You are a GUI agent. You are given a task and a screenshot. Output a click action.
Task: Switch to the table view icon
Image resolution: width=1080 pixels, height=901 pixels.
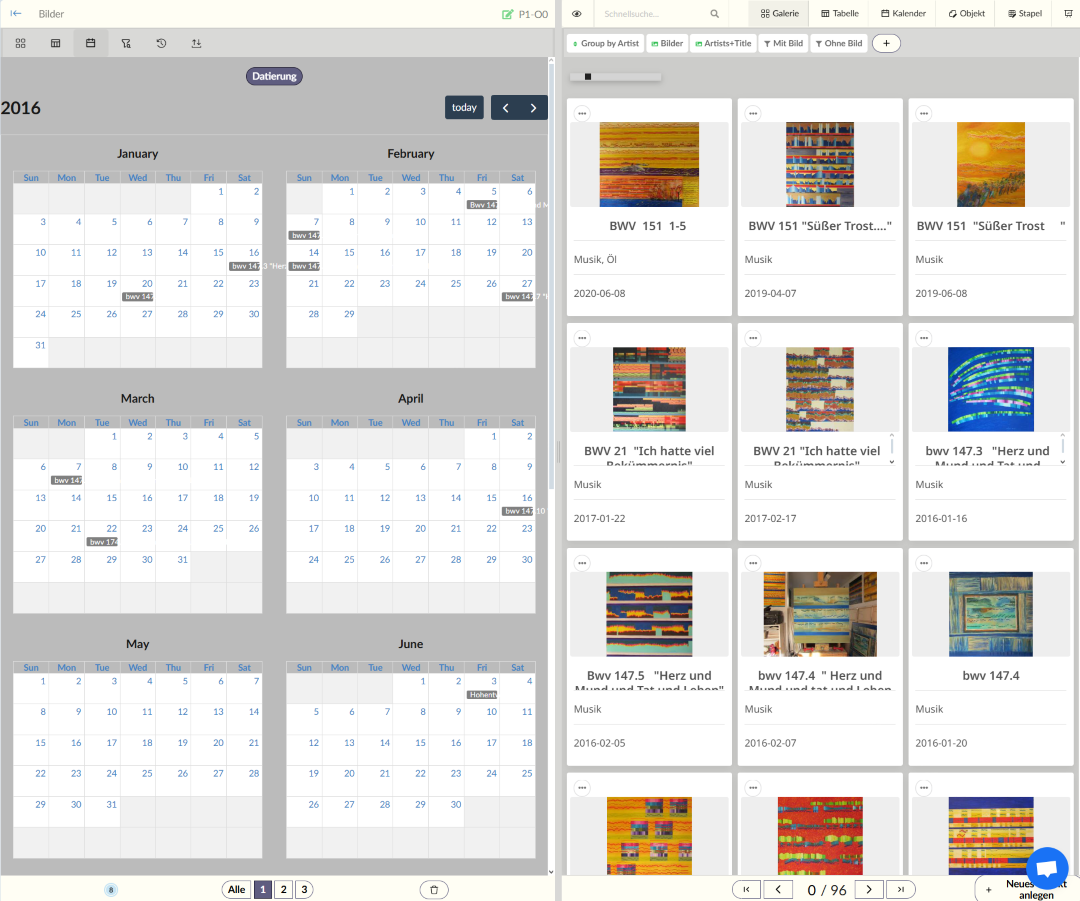coord(55,43)
